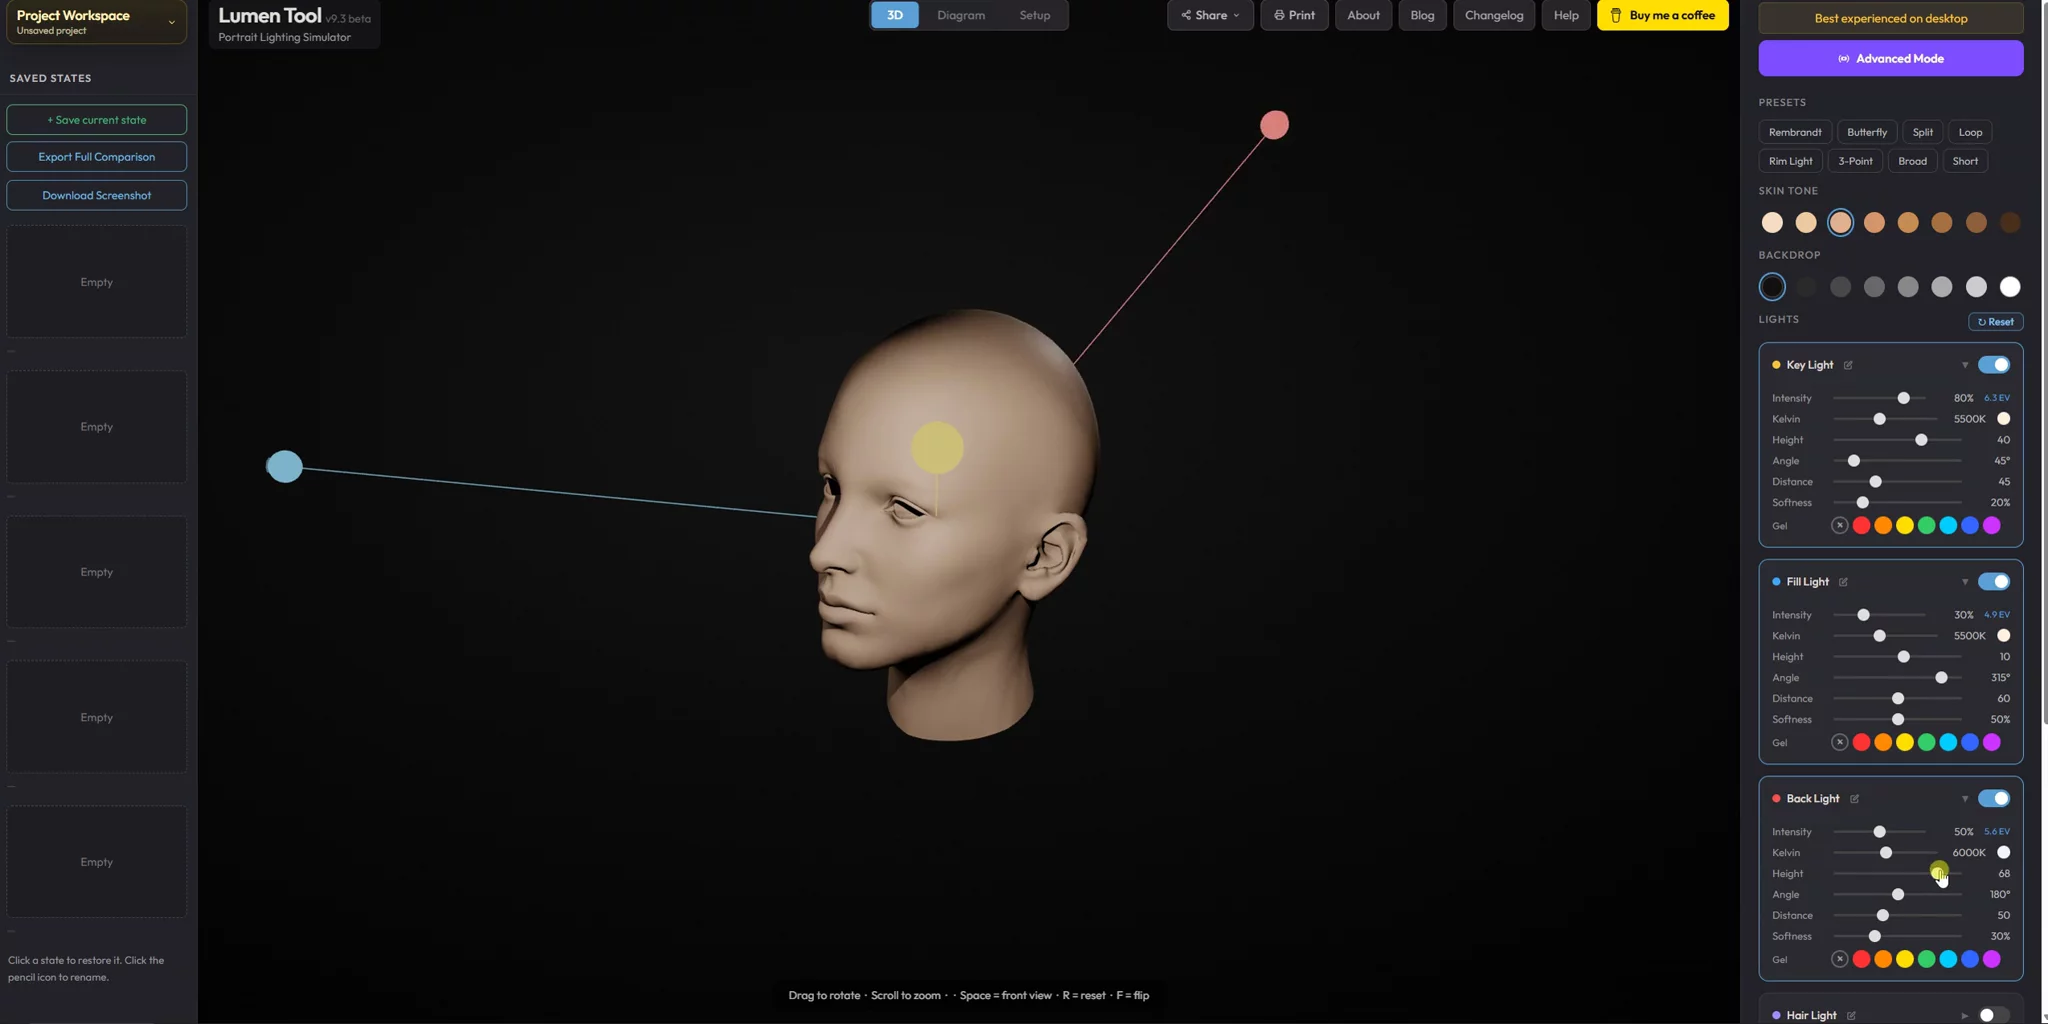Remove gel from Fill Light

coord(1839,742)
